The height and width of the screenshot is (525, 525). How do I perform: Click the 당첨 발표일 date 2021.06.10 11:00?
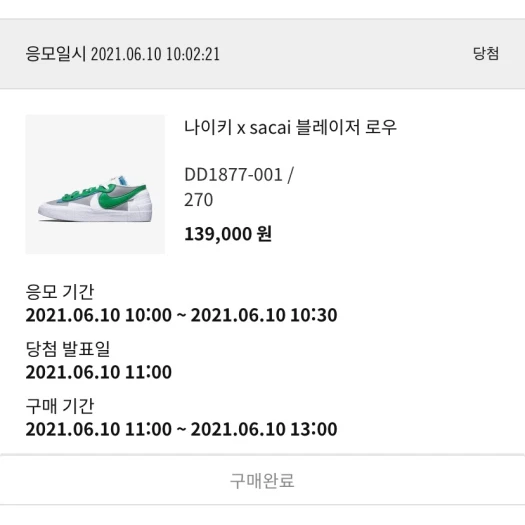click(x=98, y=372)
